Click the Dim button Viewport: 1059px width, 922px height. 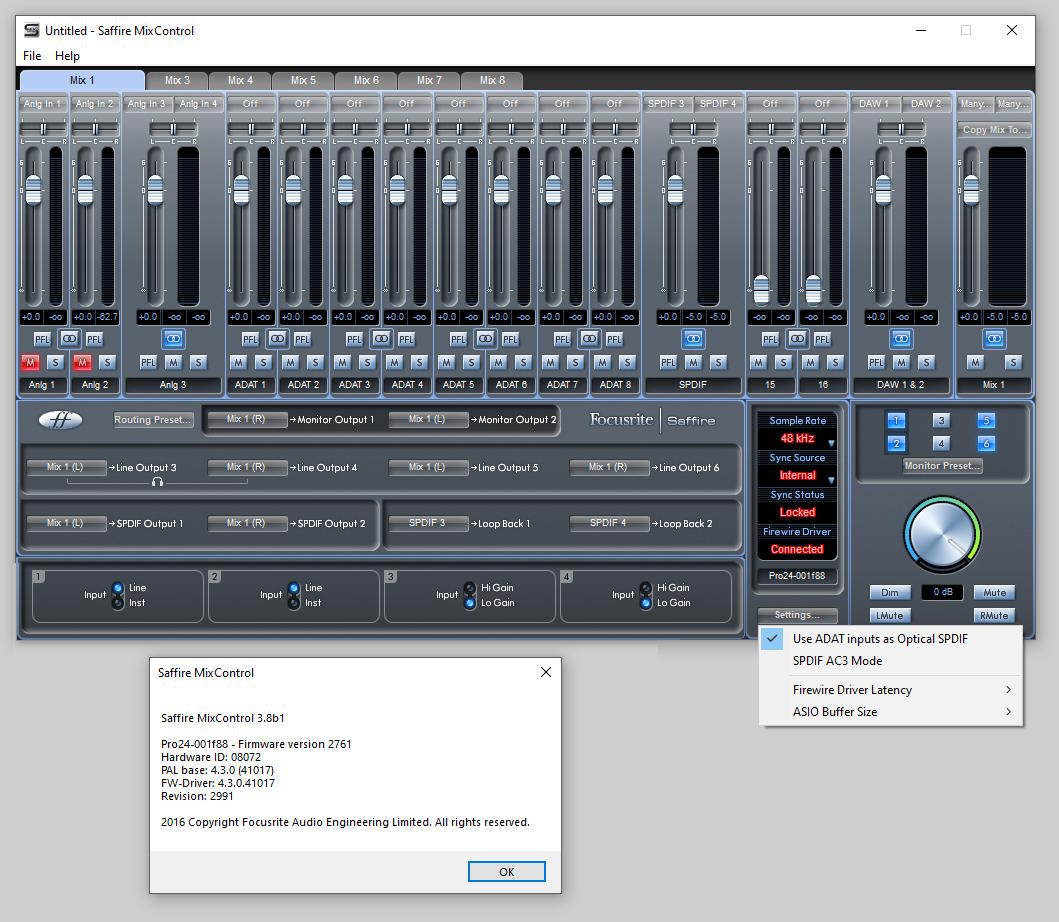pos(889,593)
